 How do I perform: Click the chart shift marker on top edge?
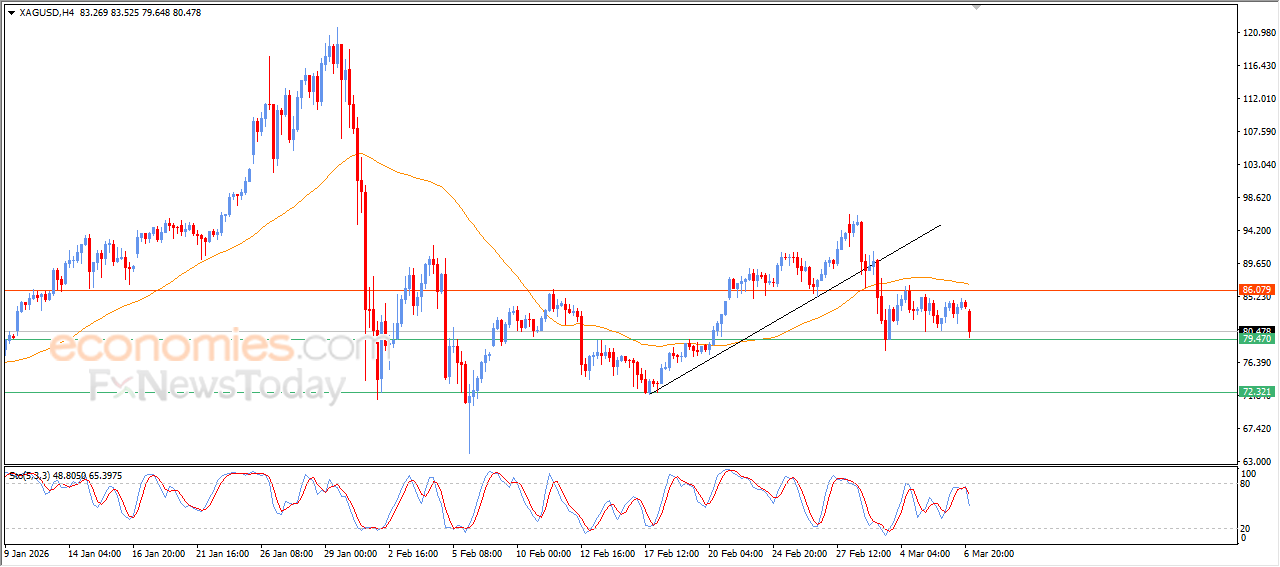pos(977,7)
